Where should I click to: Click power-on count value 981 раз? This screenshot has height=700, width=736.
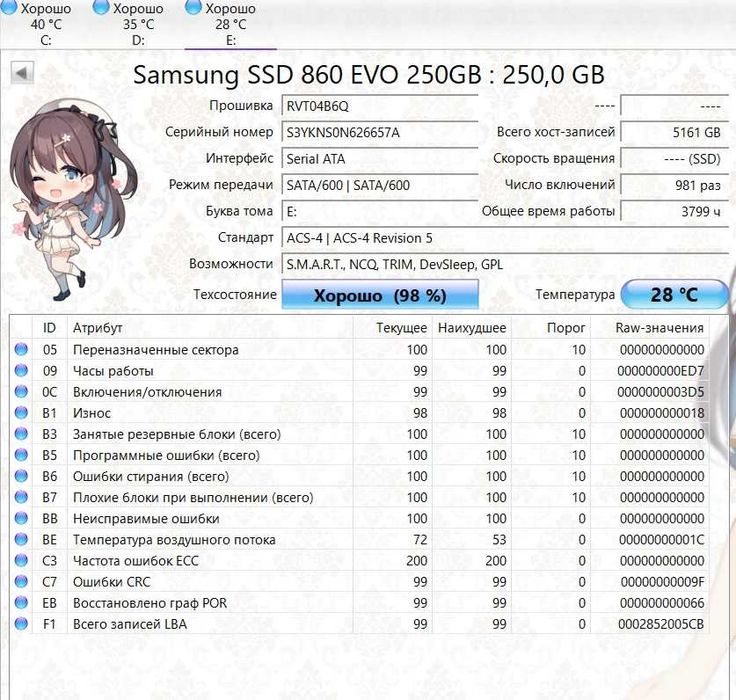(x=675, y=185)
